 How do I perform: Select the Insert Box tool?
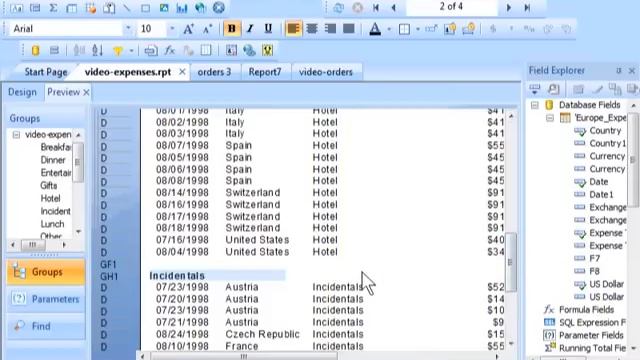coord(145,8)
